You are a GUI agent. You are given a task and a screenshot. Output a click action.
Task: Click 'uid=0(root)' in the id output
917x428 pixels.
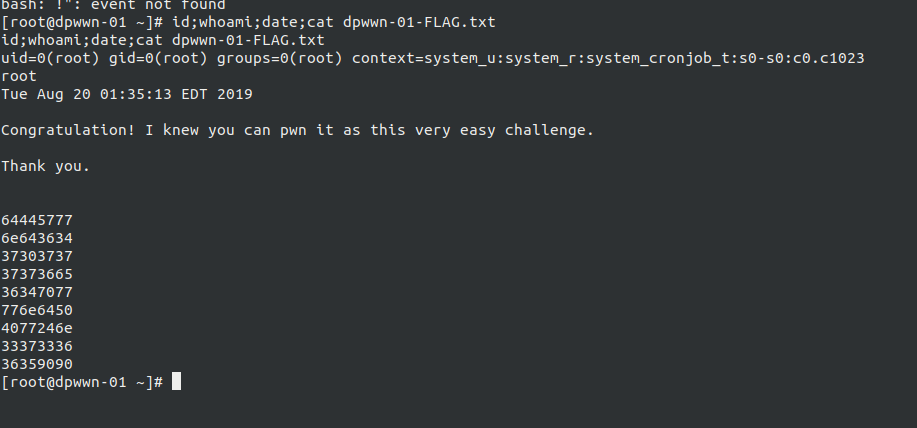click(50, 58)
